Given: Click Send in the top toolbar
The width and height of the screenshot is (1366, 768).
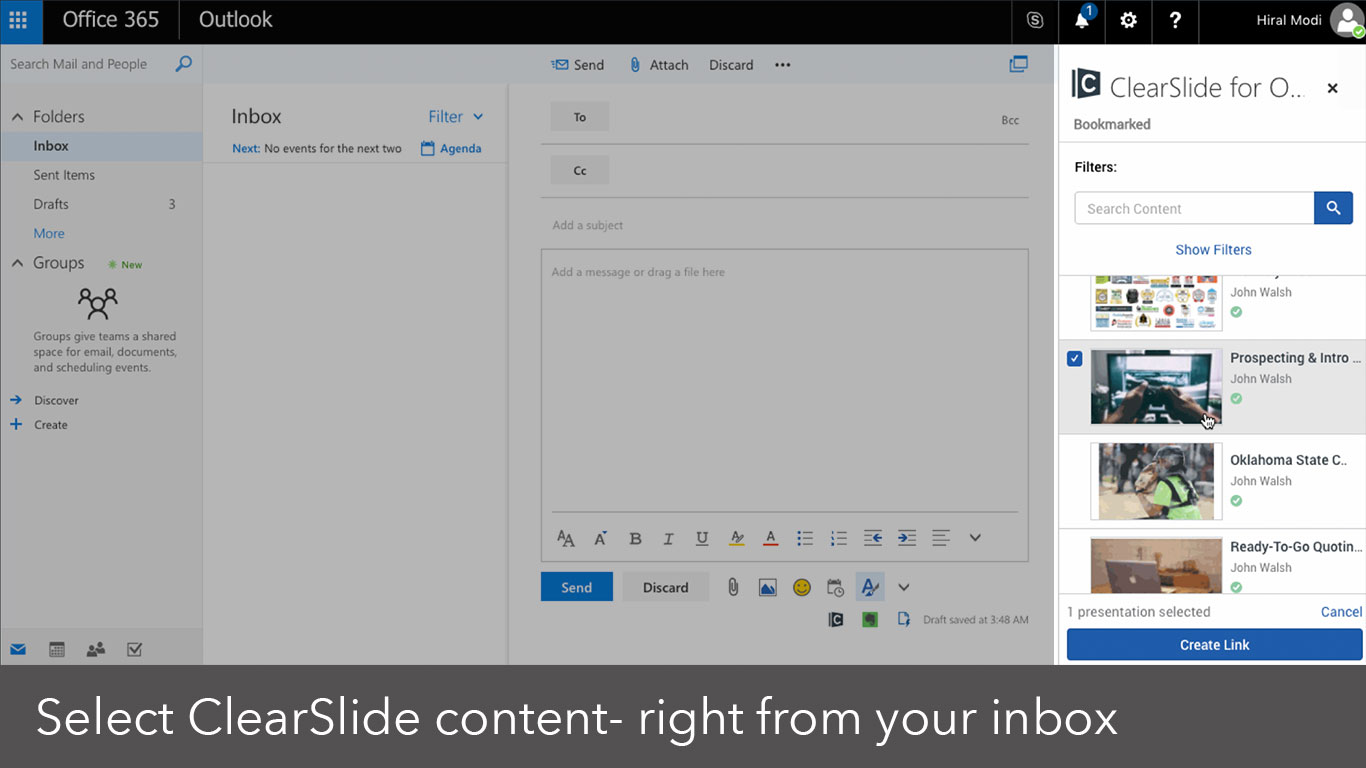Looking at the screenshot, I should 578,65.
